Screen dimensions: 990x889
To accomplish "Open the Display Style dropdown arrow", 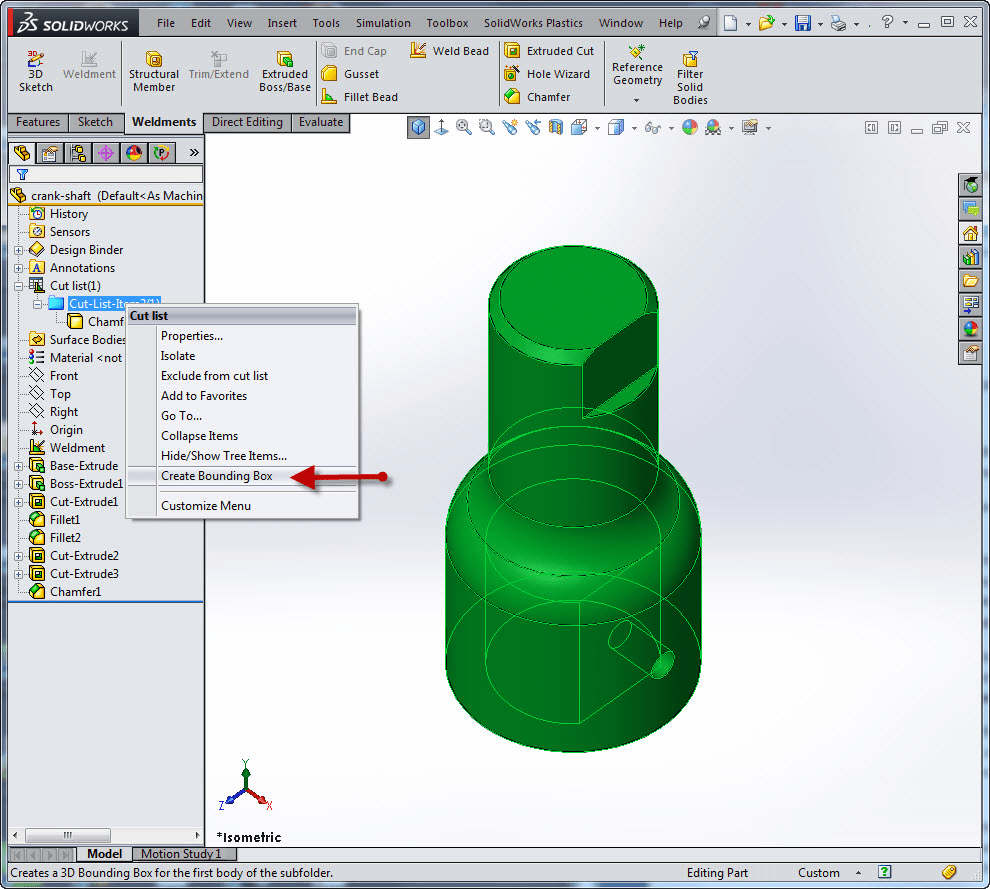I will 634,128.
